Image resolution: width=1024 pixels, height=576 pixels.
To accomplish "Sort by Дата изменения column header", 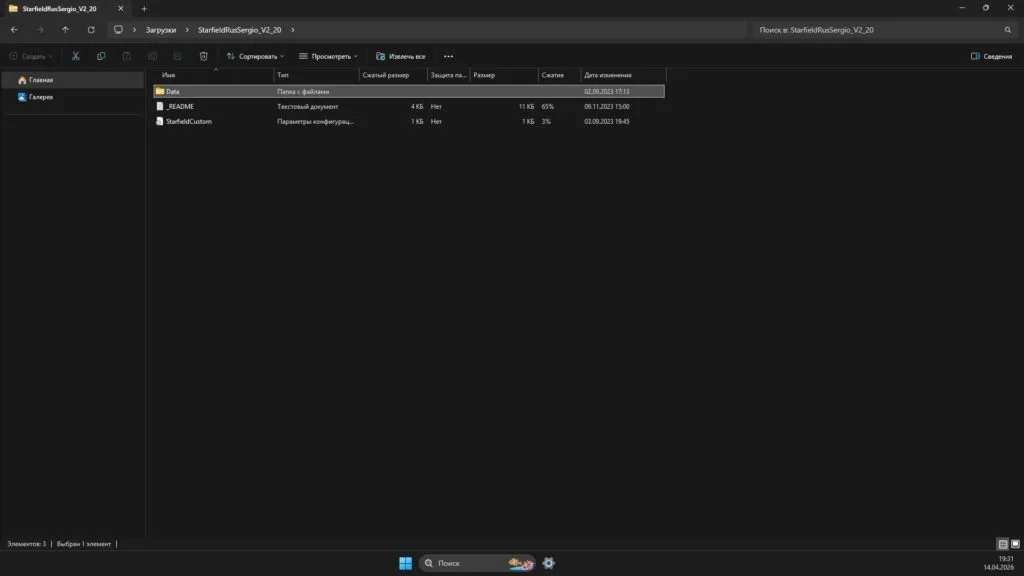I will coord(624,75).
